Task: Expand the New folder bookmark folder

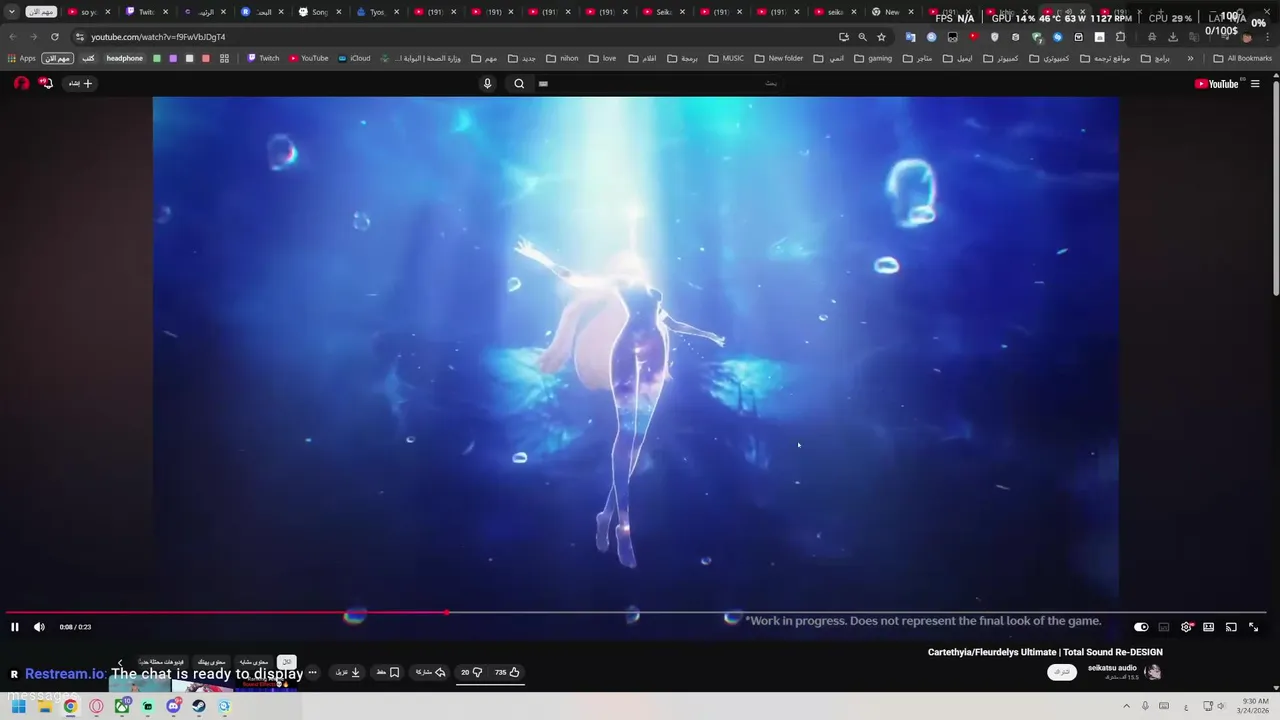Action: coord(778,58)
